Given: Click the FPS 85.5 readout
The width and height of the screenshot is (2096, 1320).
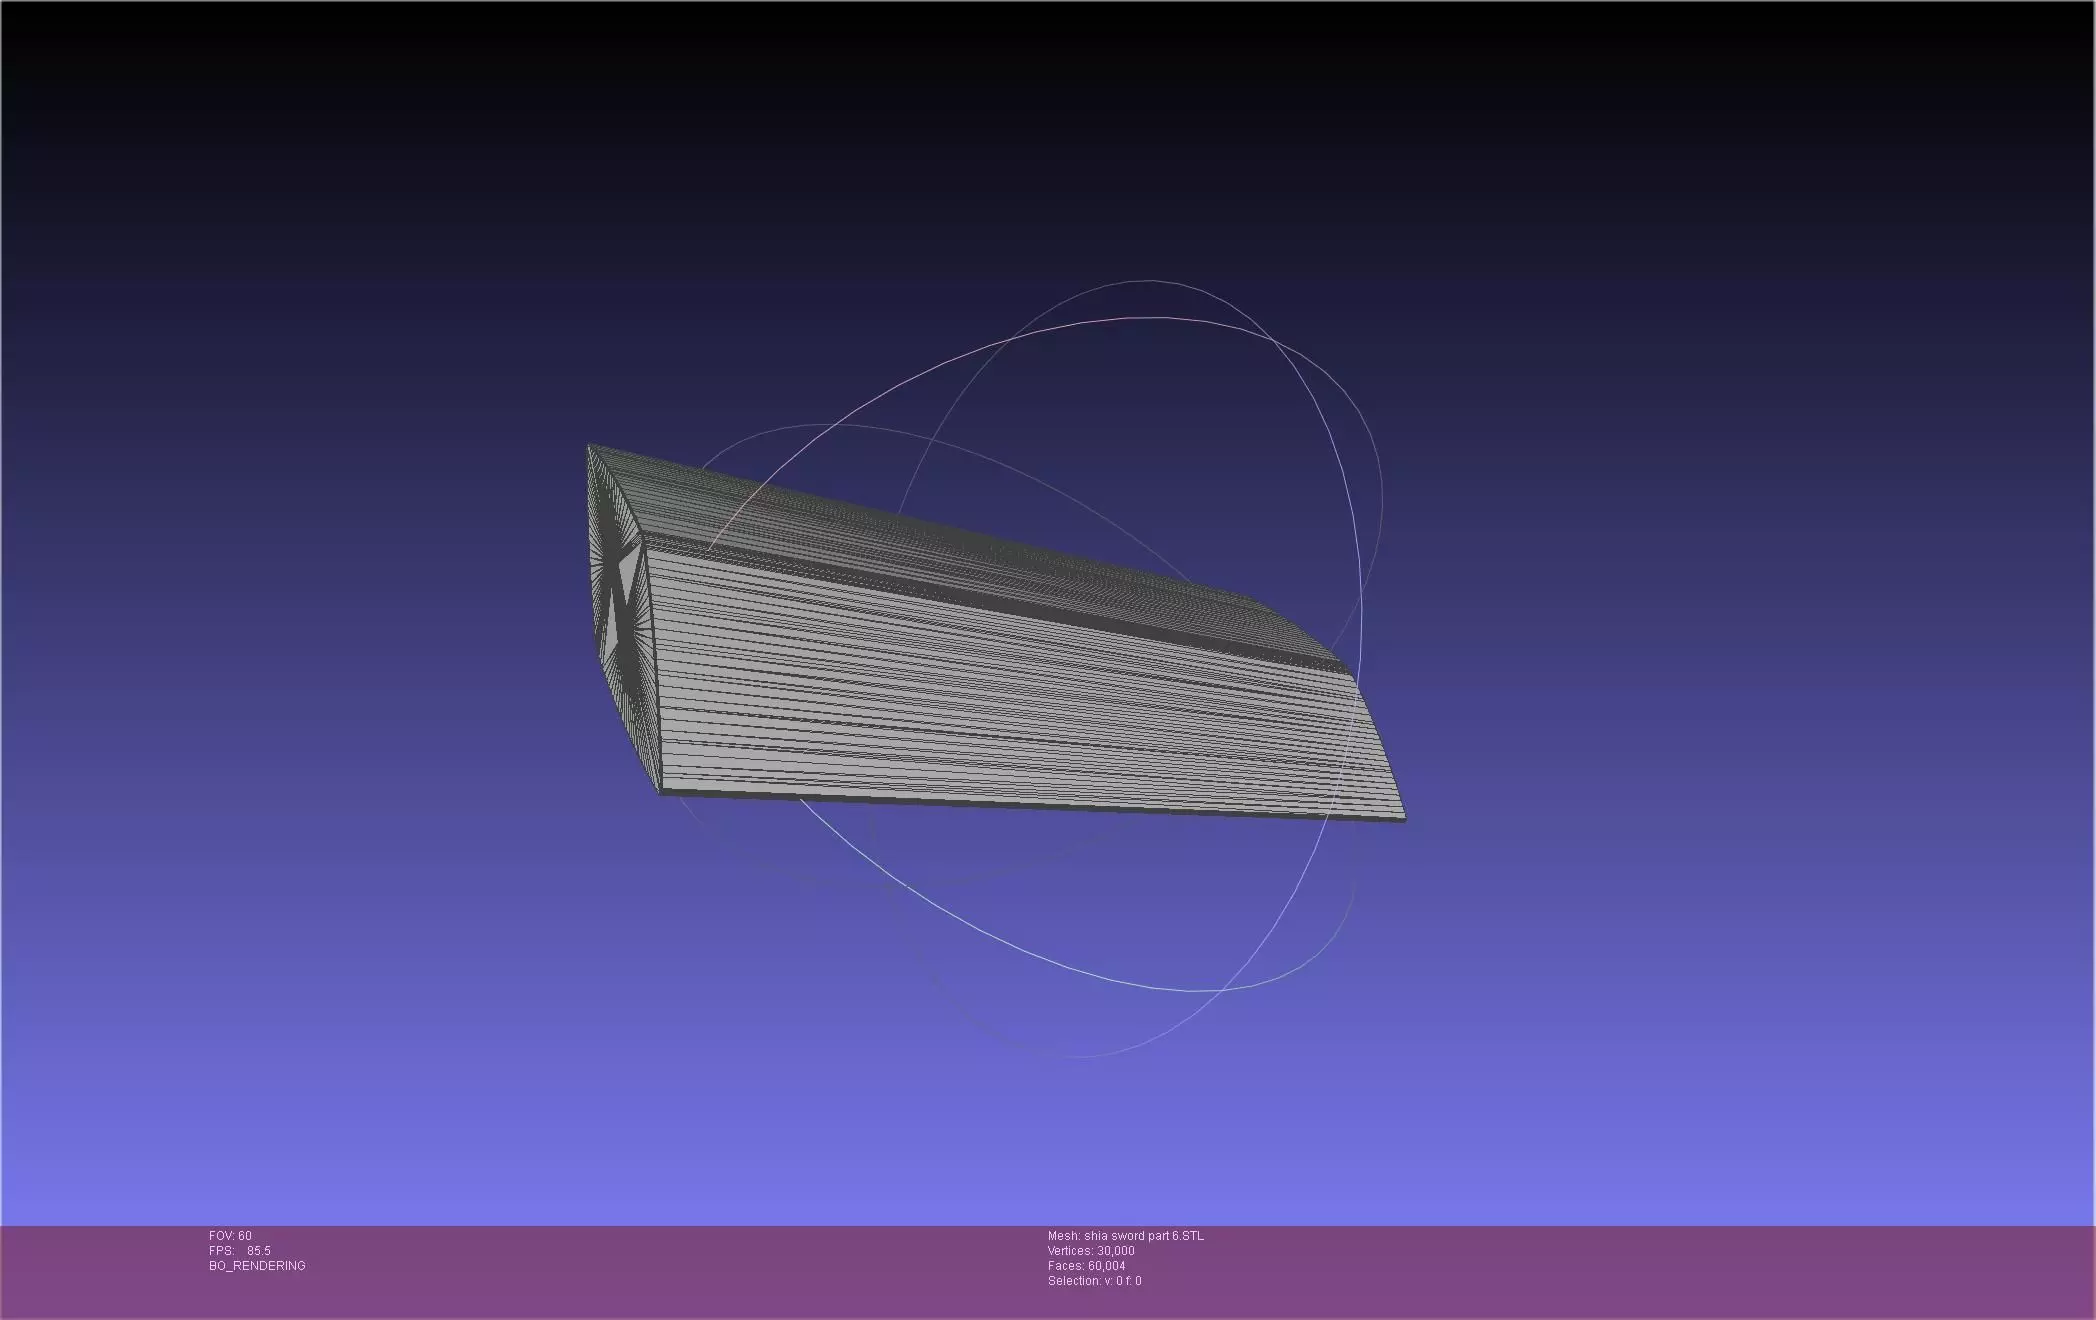Looking at the screenshot, I should coord(240,1251).
